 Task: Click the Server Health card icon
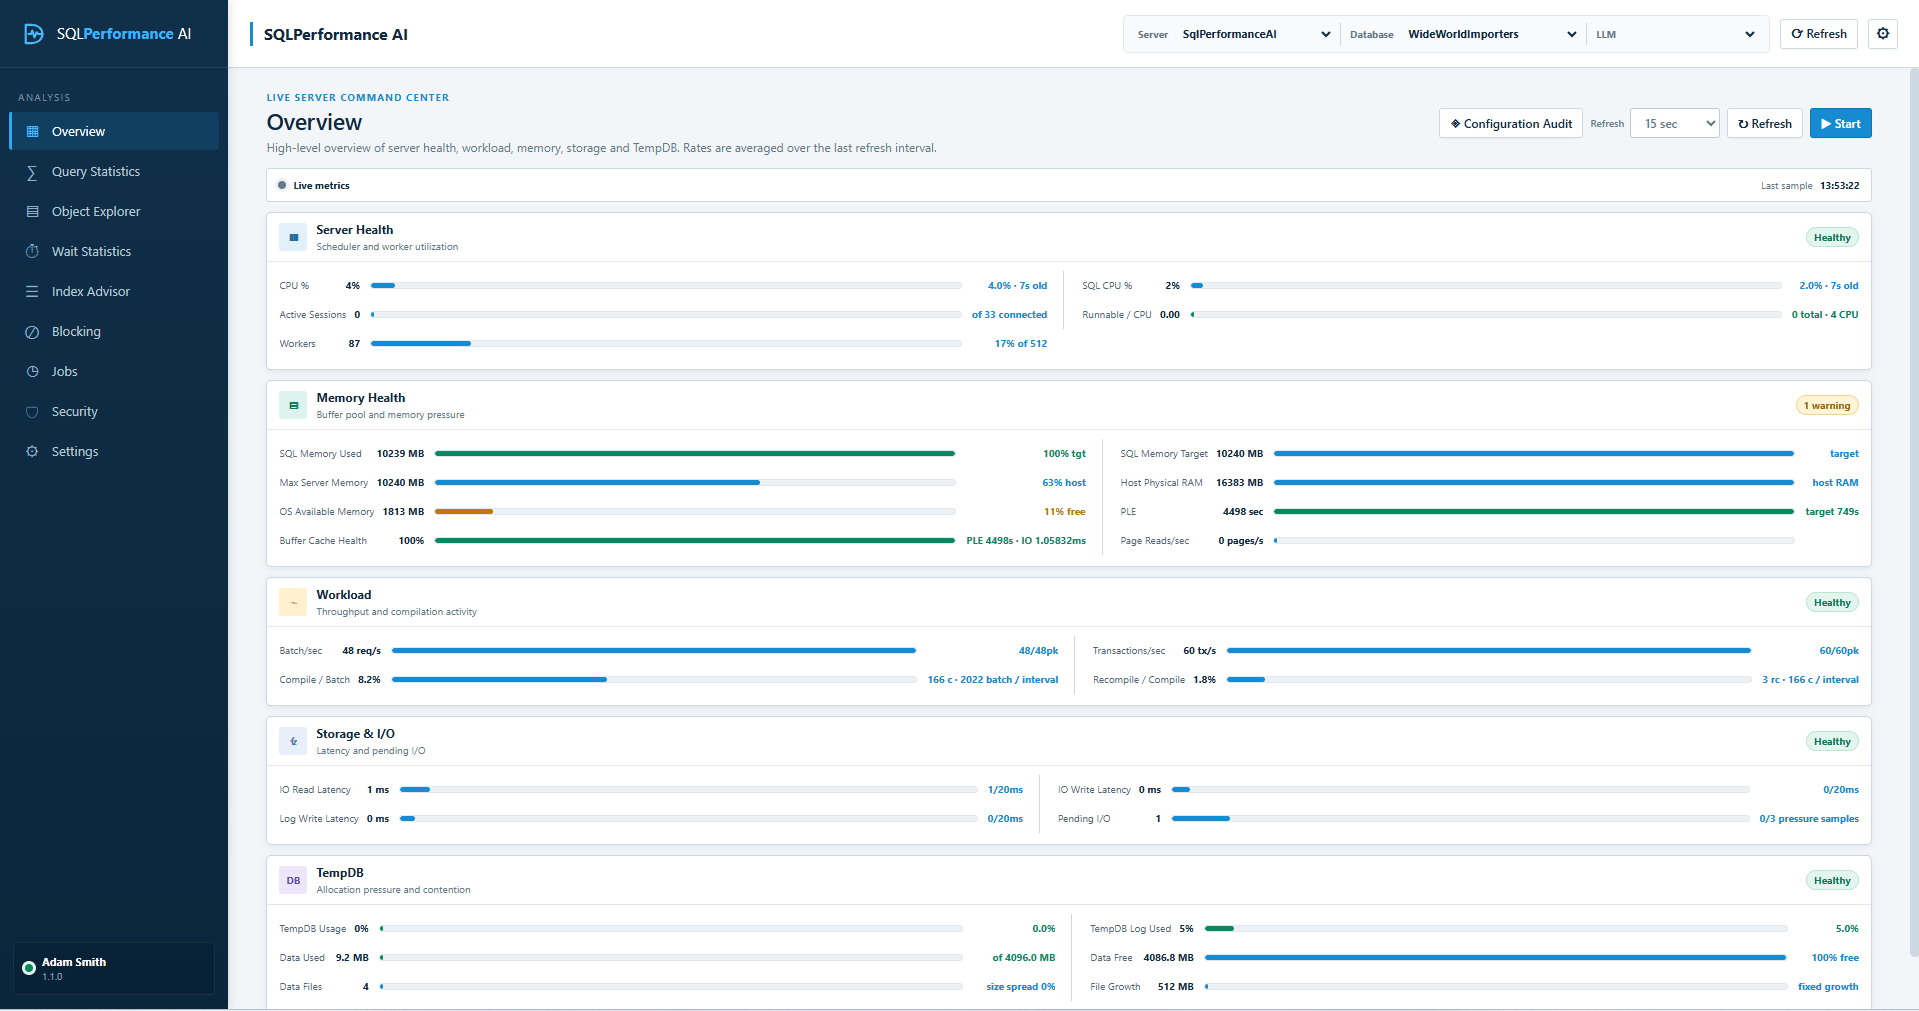(x=293, y=238)
